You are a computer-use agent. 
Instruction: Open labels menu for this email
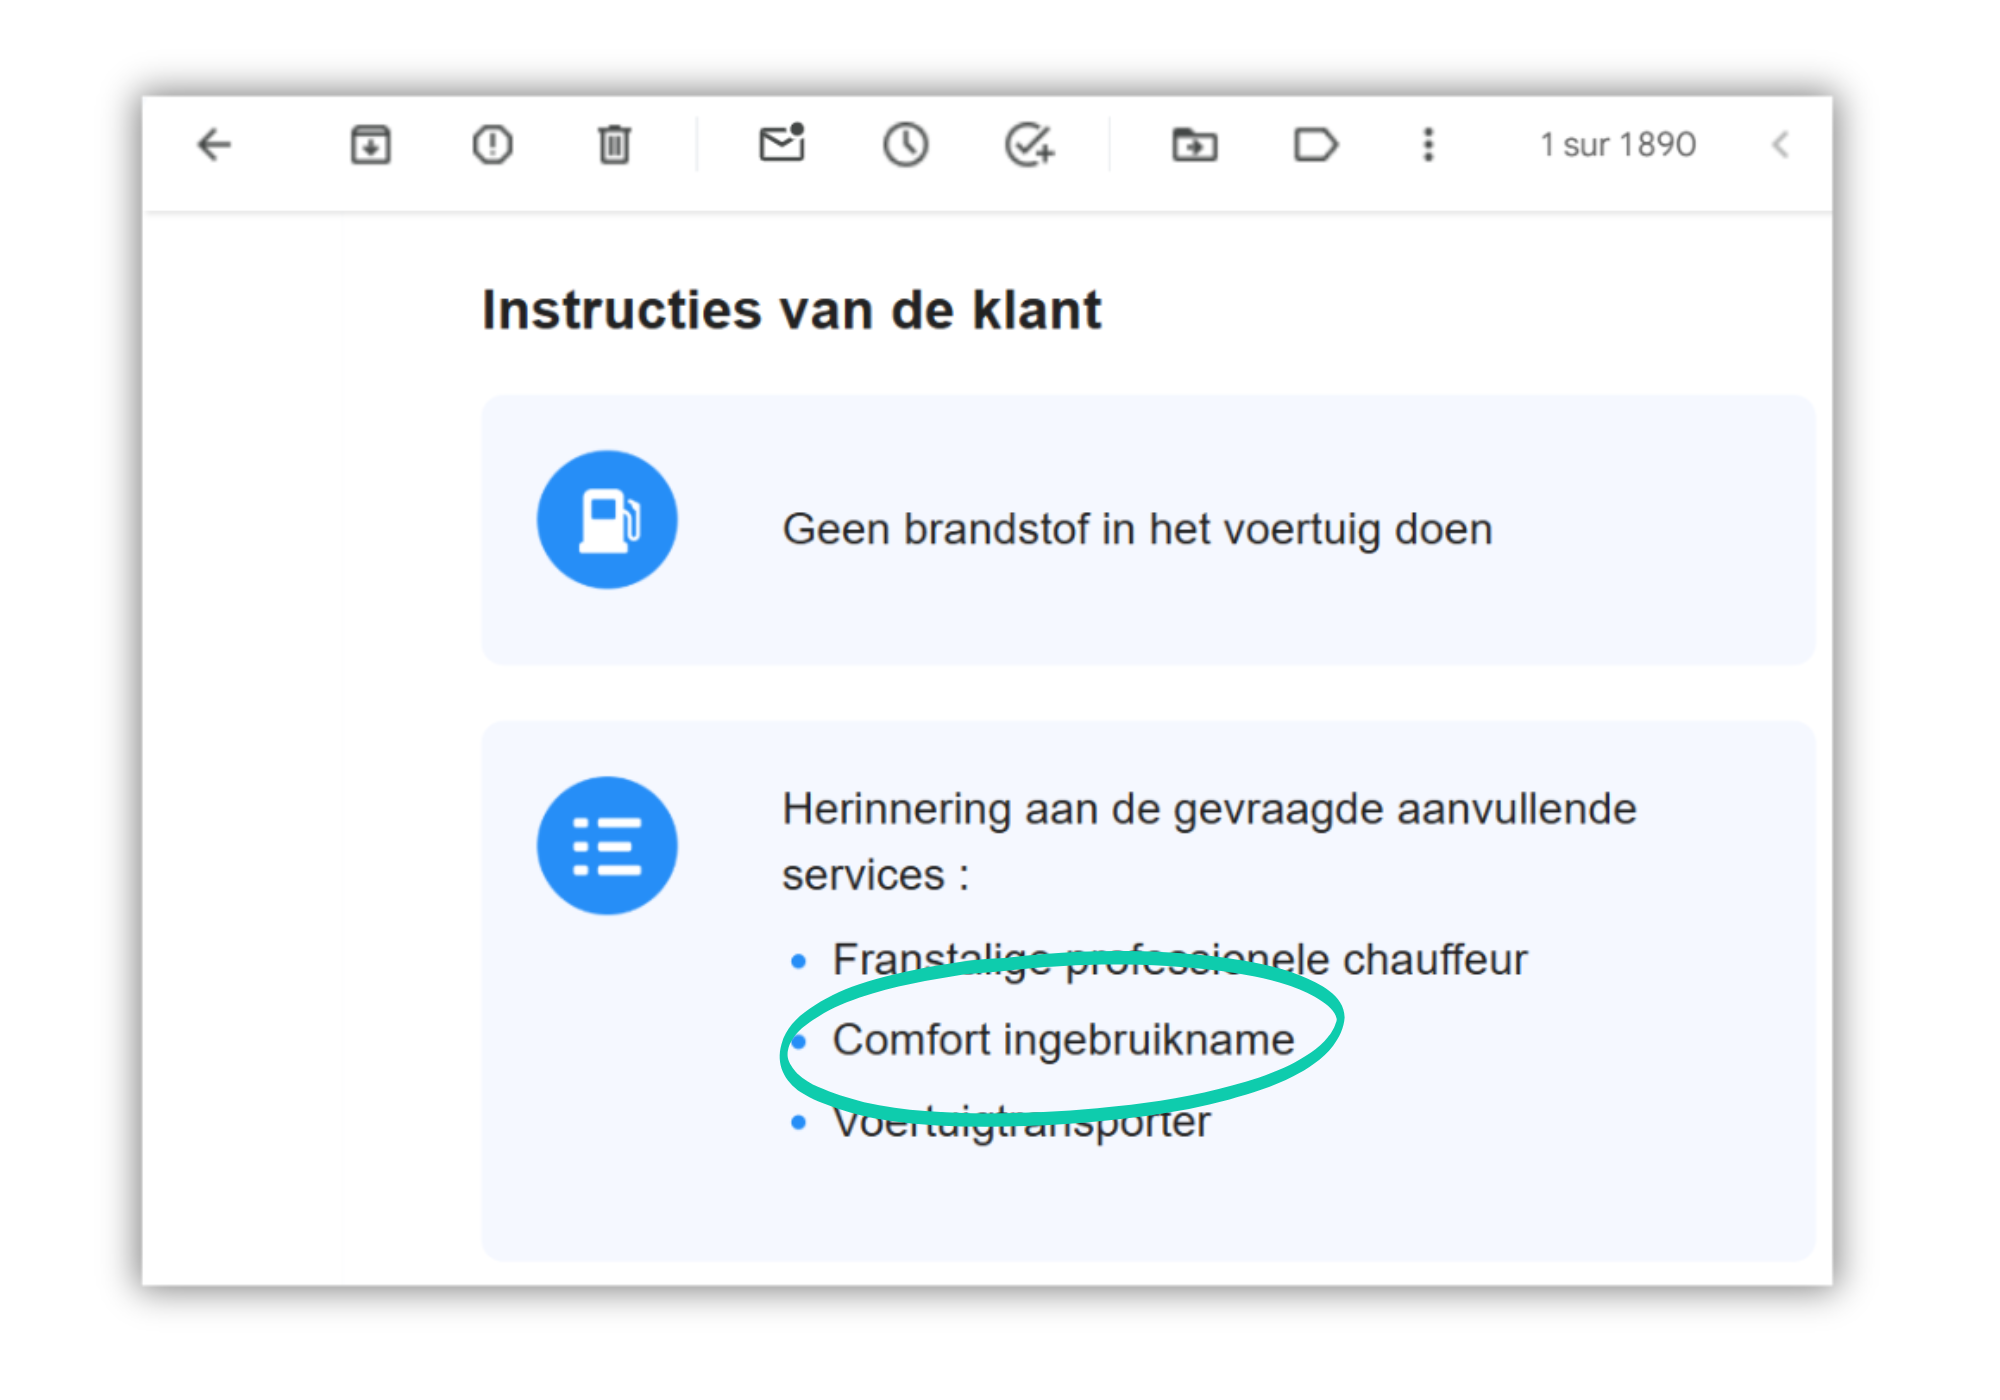point(1315,145)
